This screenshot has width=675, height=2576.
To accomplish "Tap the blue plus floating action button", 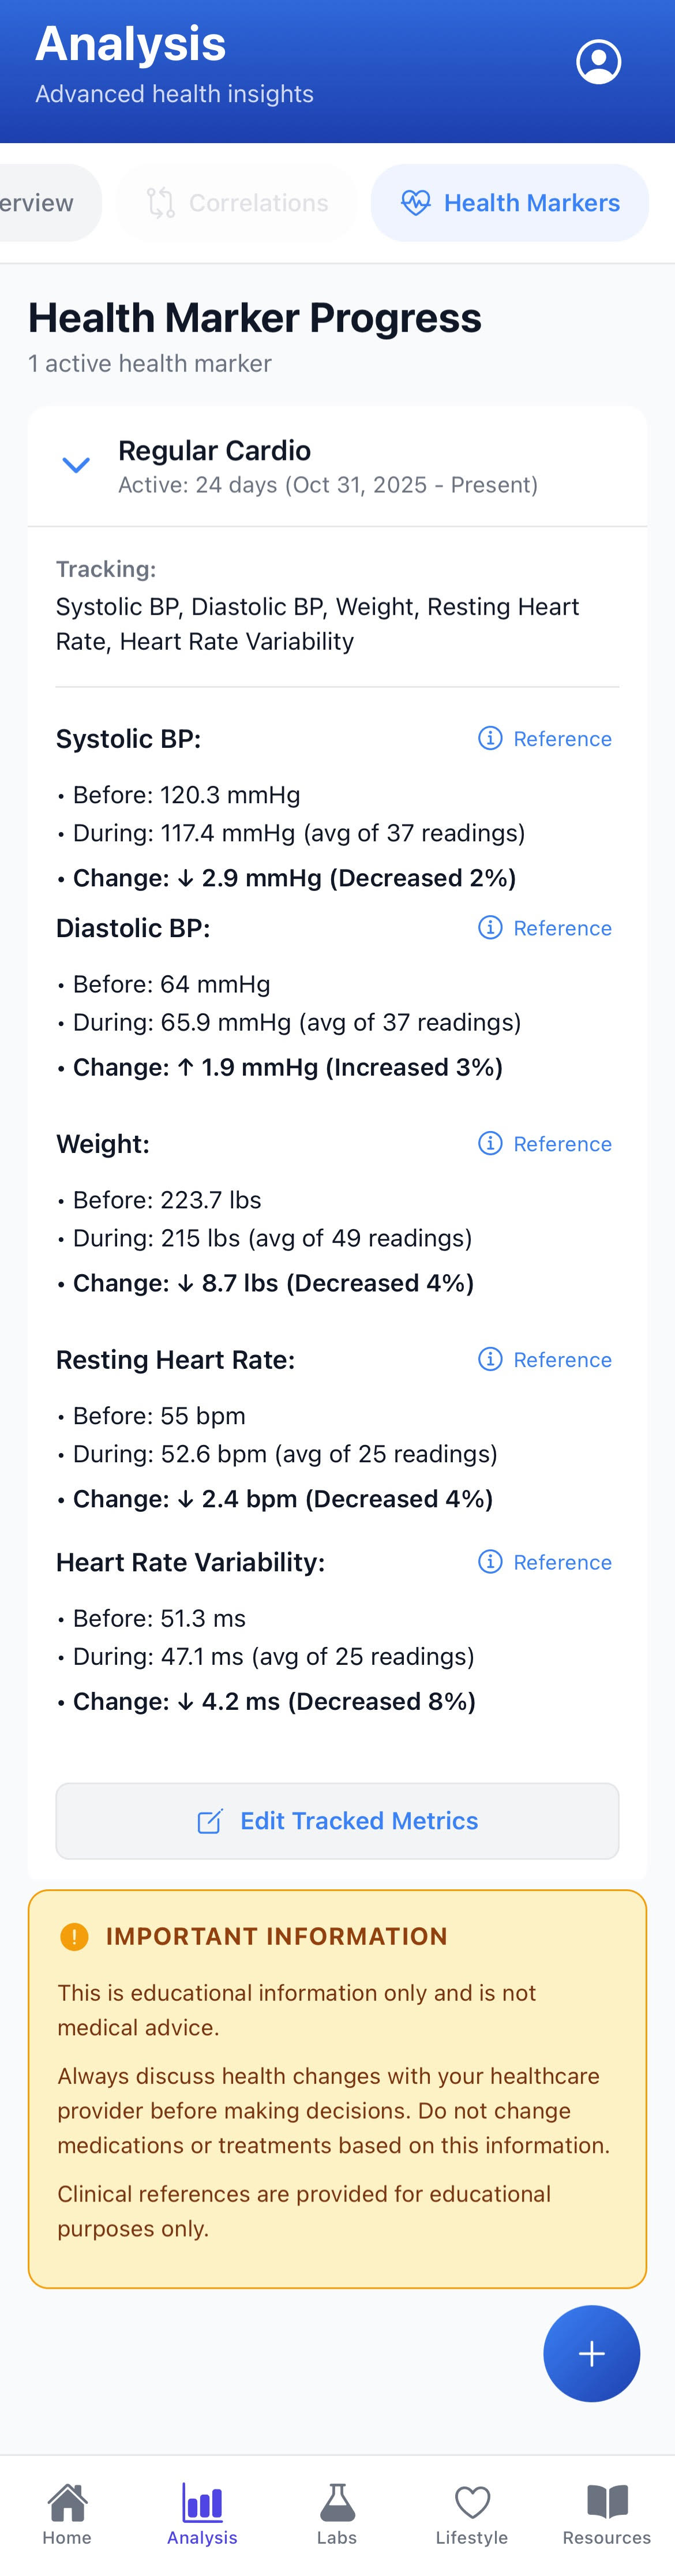I will coord(591,2353).
